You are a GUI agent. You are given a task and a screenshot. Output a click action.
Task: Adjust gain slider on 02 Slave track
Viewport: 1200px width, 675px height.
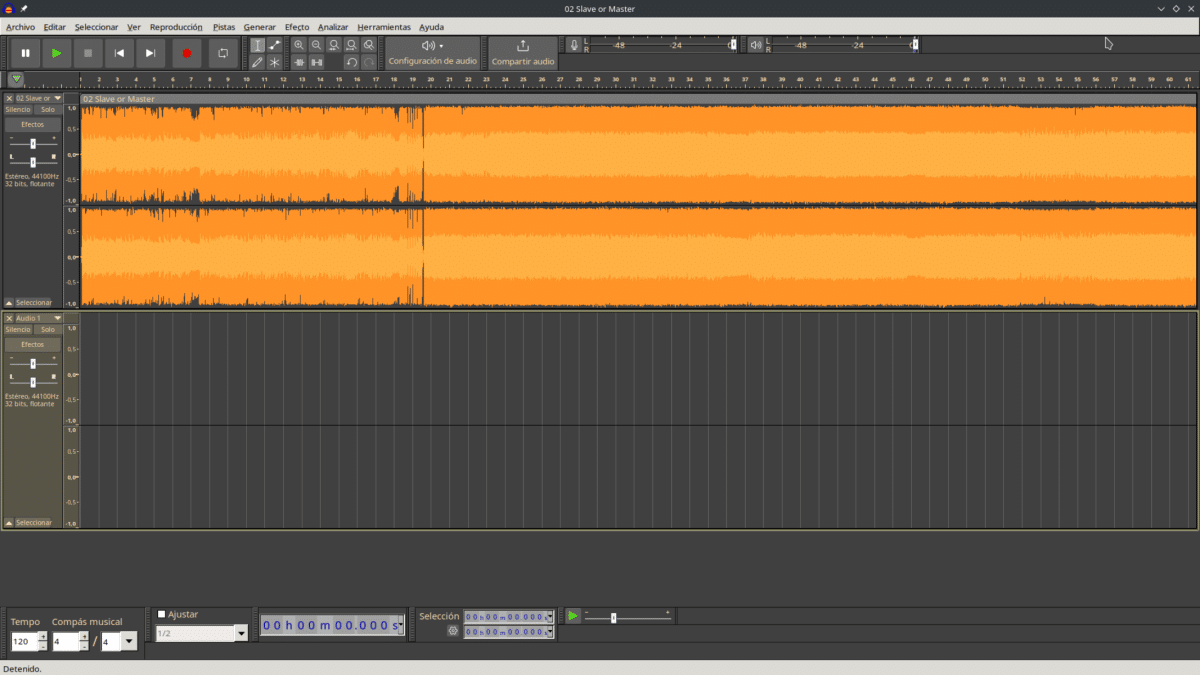click(x=33, y=143)
